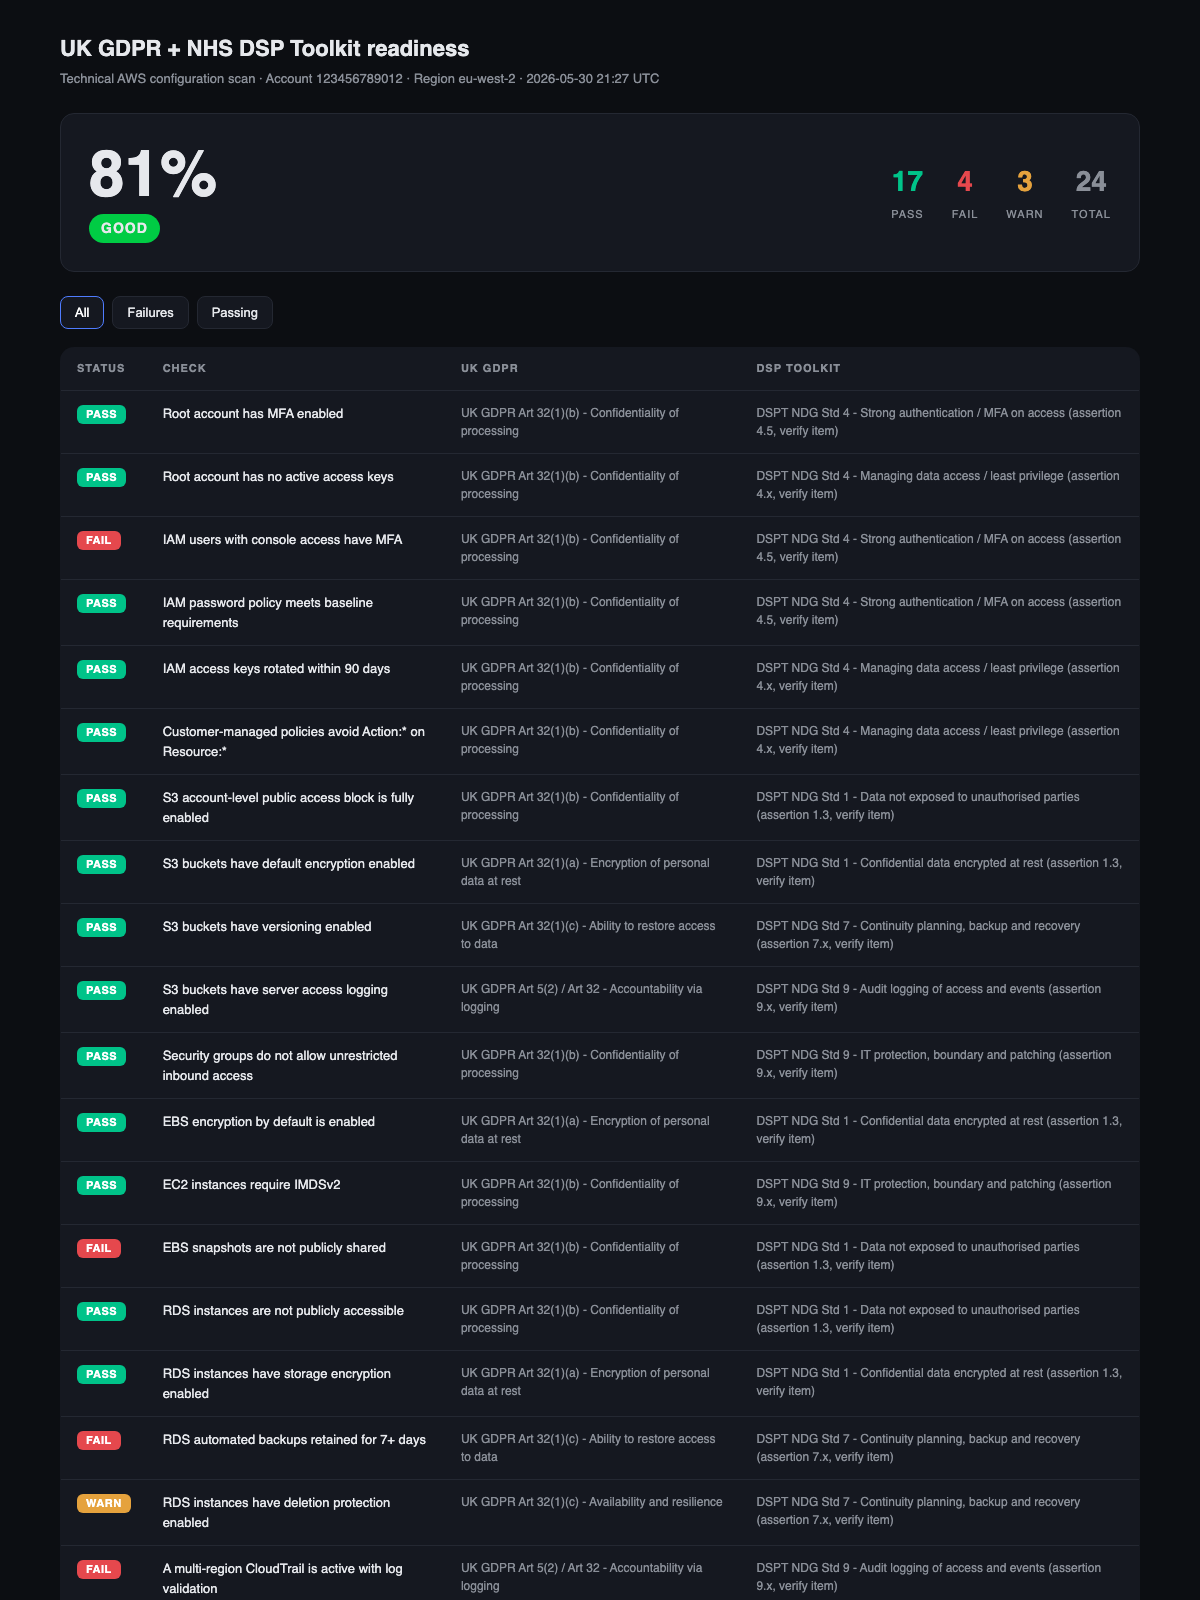Select 'RDS instances are not publicly accessible'

click(283, 1310)
